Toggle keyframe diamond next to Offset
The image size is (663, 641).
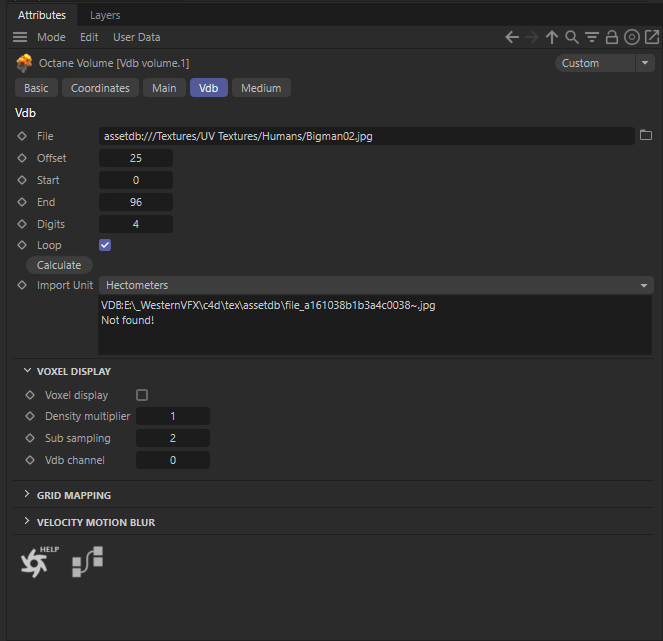(22, 158)
